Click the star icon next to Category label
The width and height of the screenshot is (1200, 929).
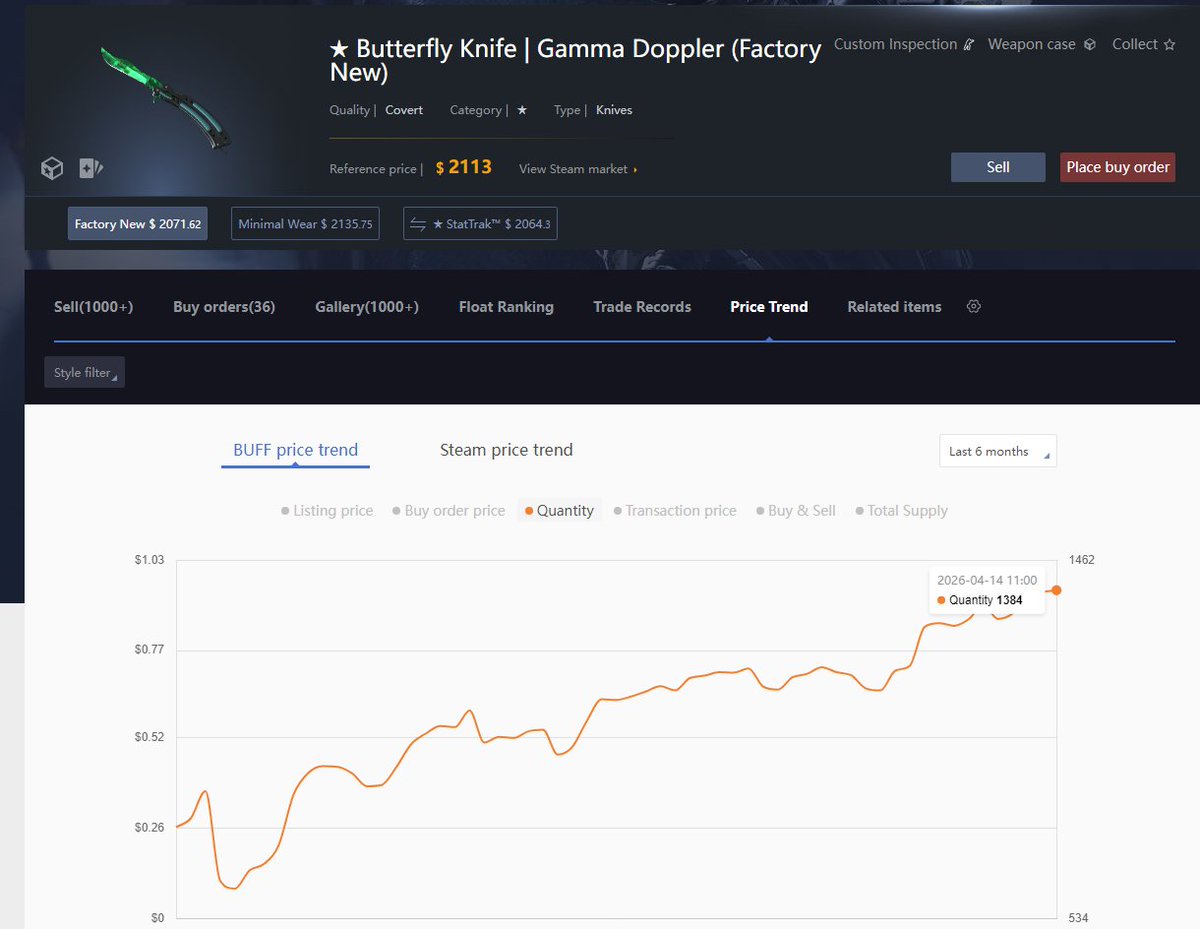[x=521, y=110]
